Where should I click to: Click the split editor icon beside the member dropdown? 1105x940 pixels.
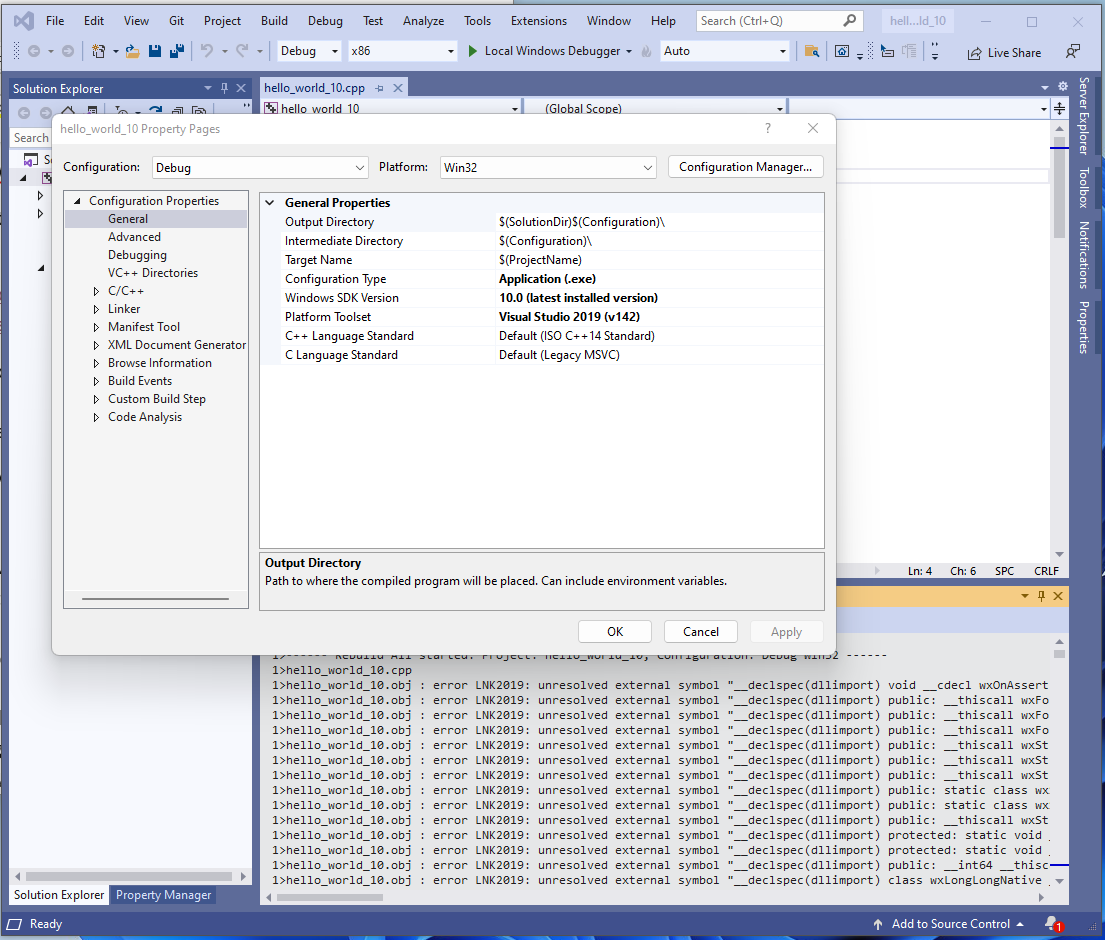point(1059,109)
